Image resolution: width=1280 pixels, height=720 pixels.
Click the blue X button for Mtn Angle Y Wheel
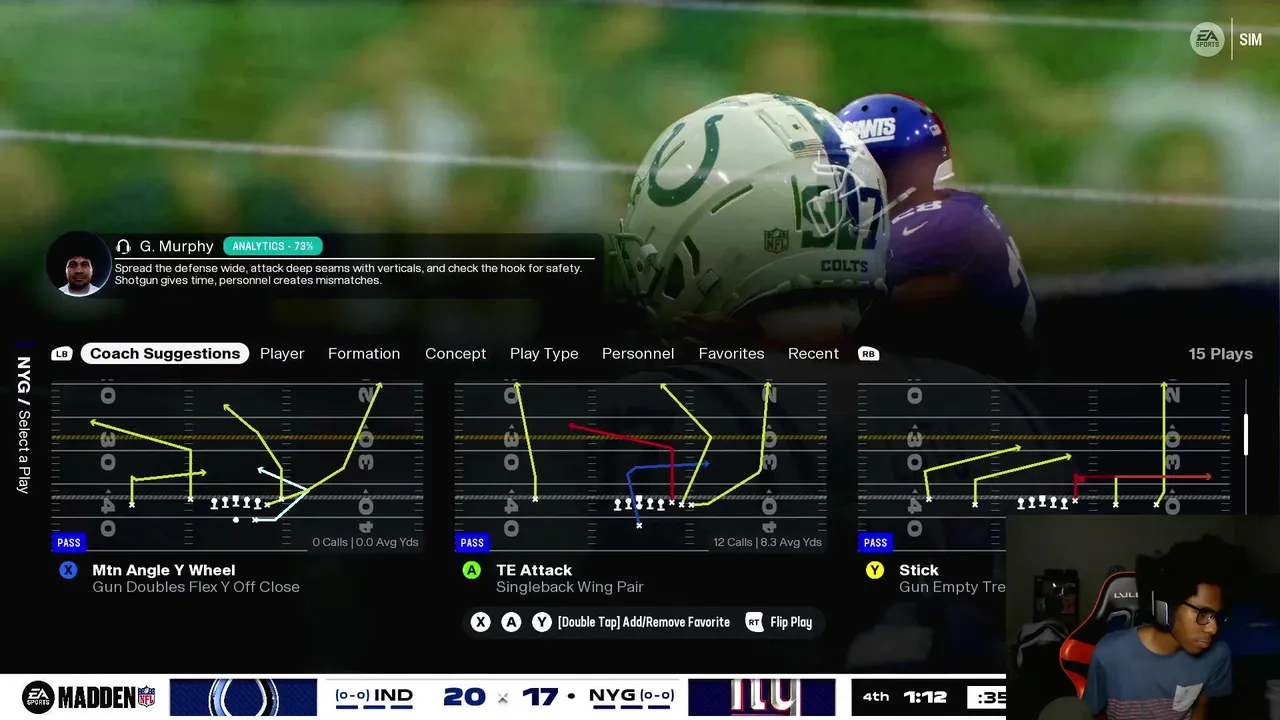tap(68, 570)
